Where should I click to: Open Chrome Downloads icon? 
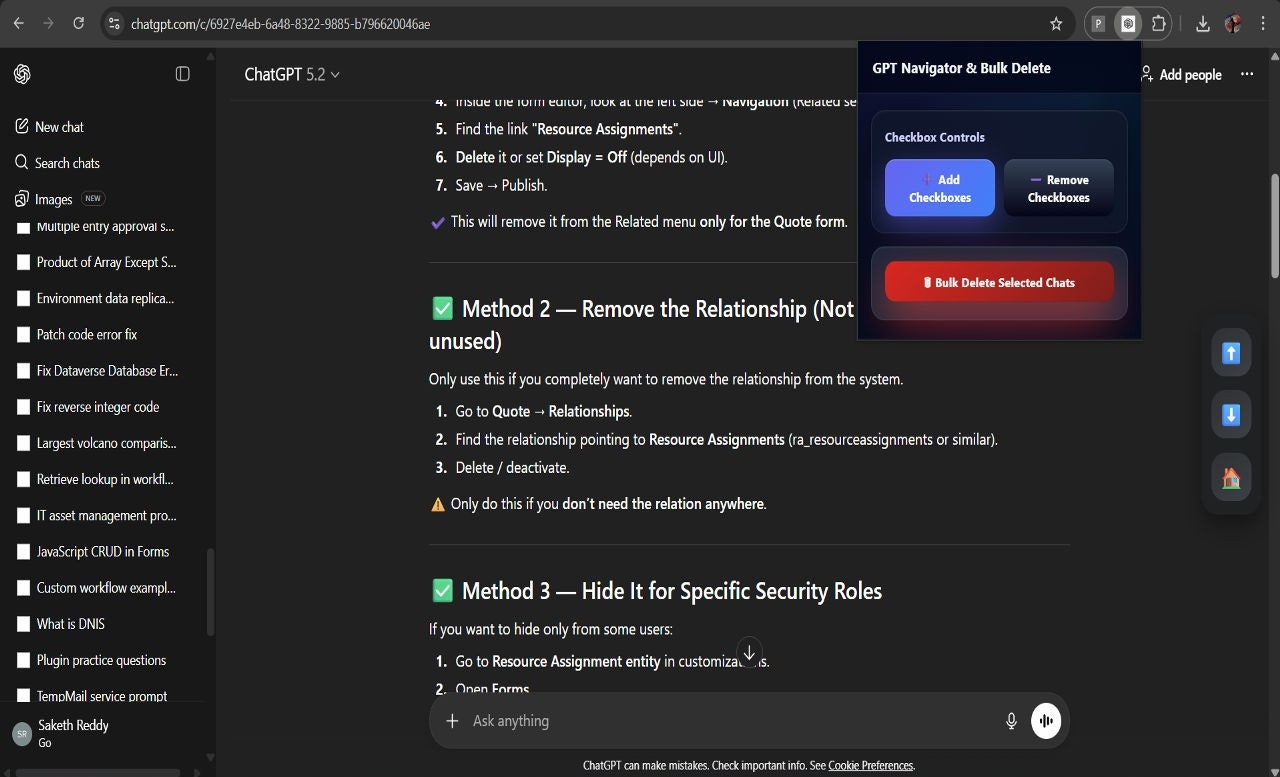pyautogui.click(x=1204, y=23)
